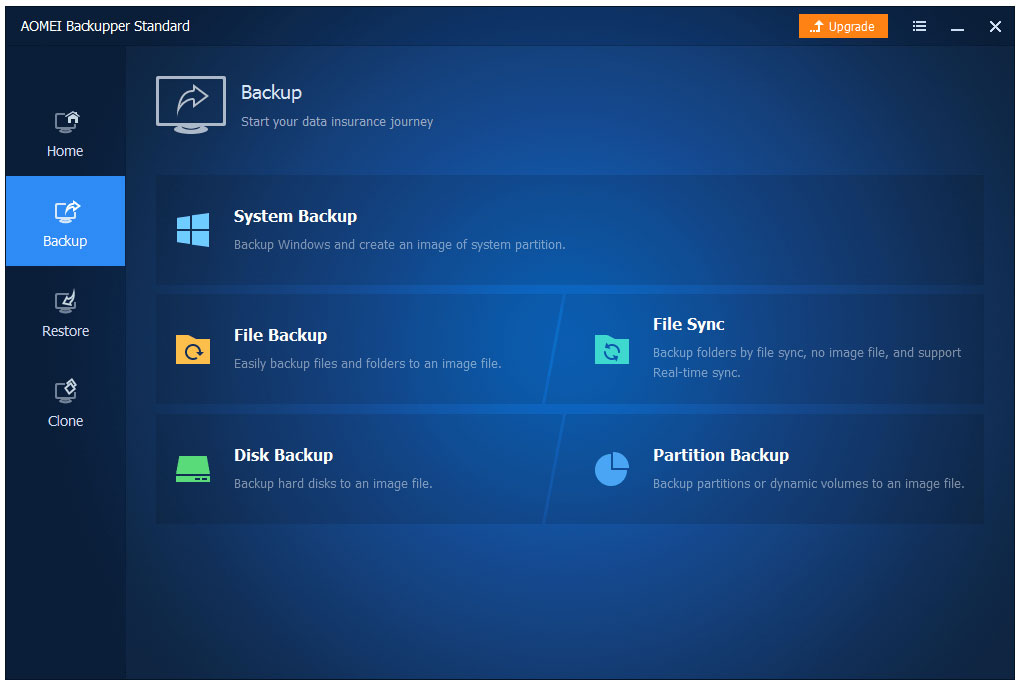Choose File Sync title

(x=688, y=324)
